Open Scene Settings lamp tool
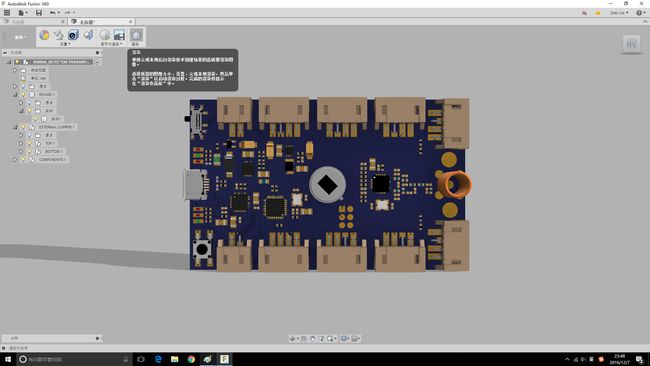Screen dimensions: 650x366 [59, 35]
